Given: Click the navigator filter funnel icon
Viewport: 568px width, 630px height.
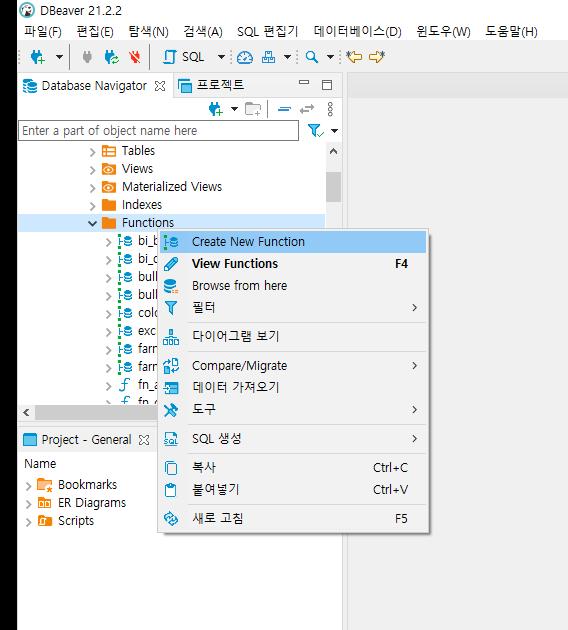Looking at the screenshot, I should click(315, 131).
